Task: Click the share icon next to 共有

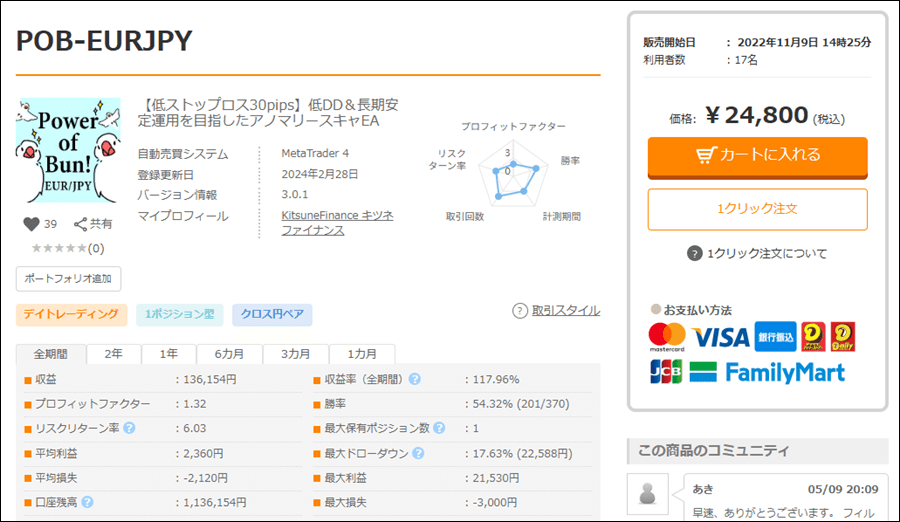Action: [x=80, y=224]
